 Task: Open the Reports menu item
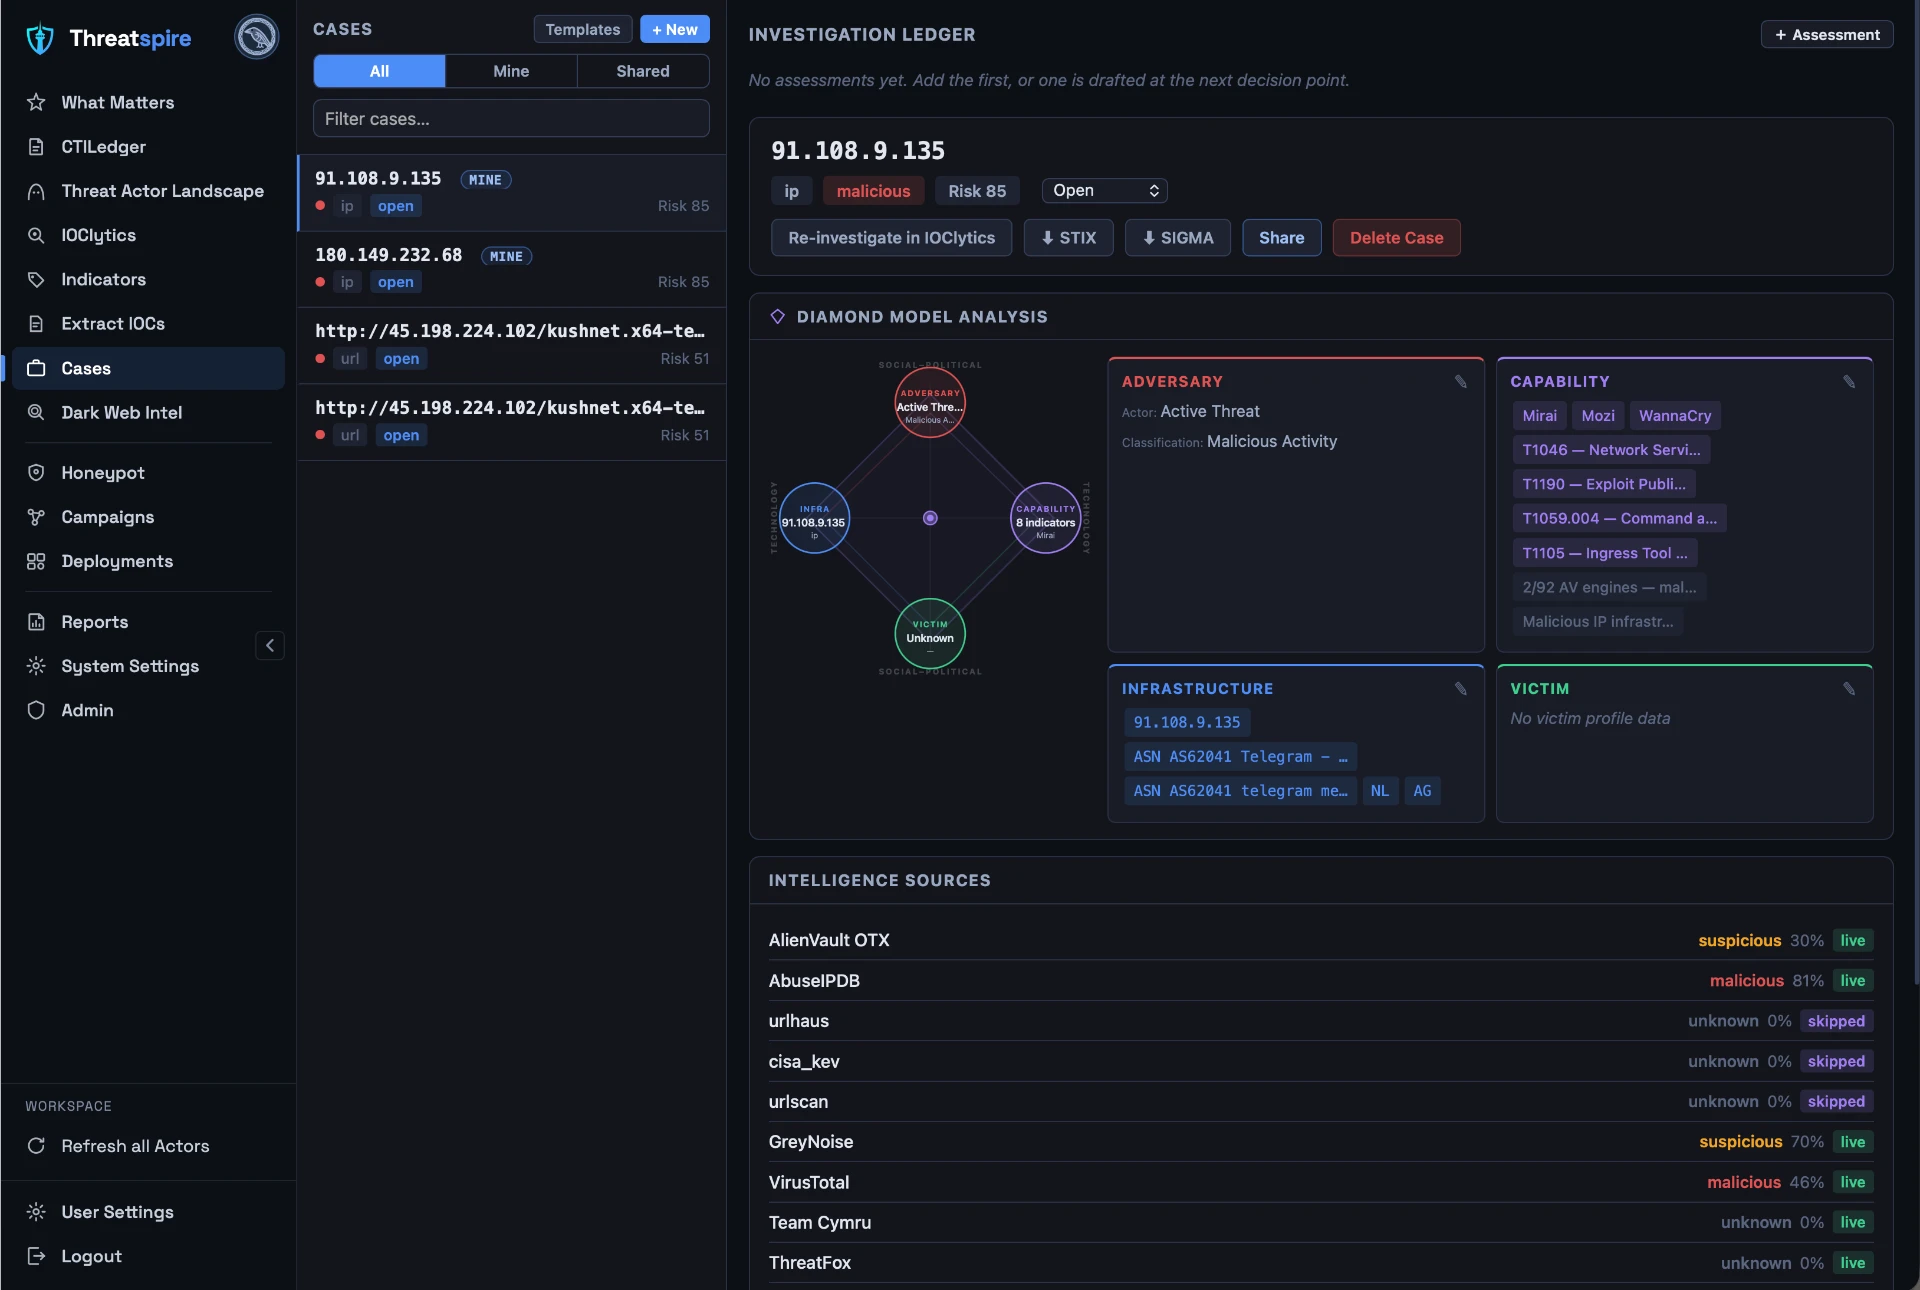point(148,622)
